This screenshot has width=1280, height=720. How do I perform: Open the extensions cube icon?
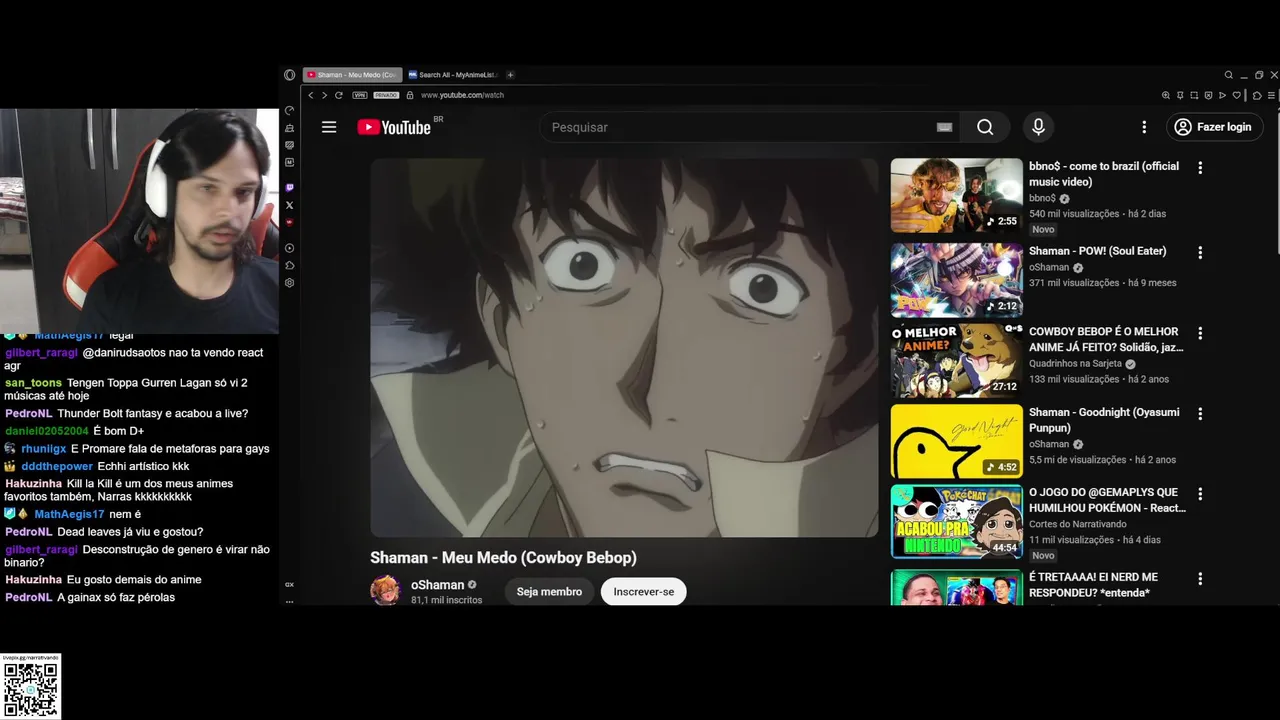(1257, 95)
